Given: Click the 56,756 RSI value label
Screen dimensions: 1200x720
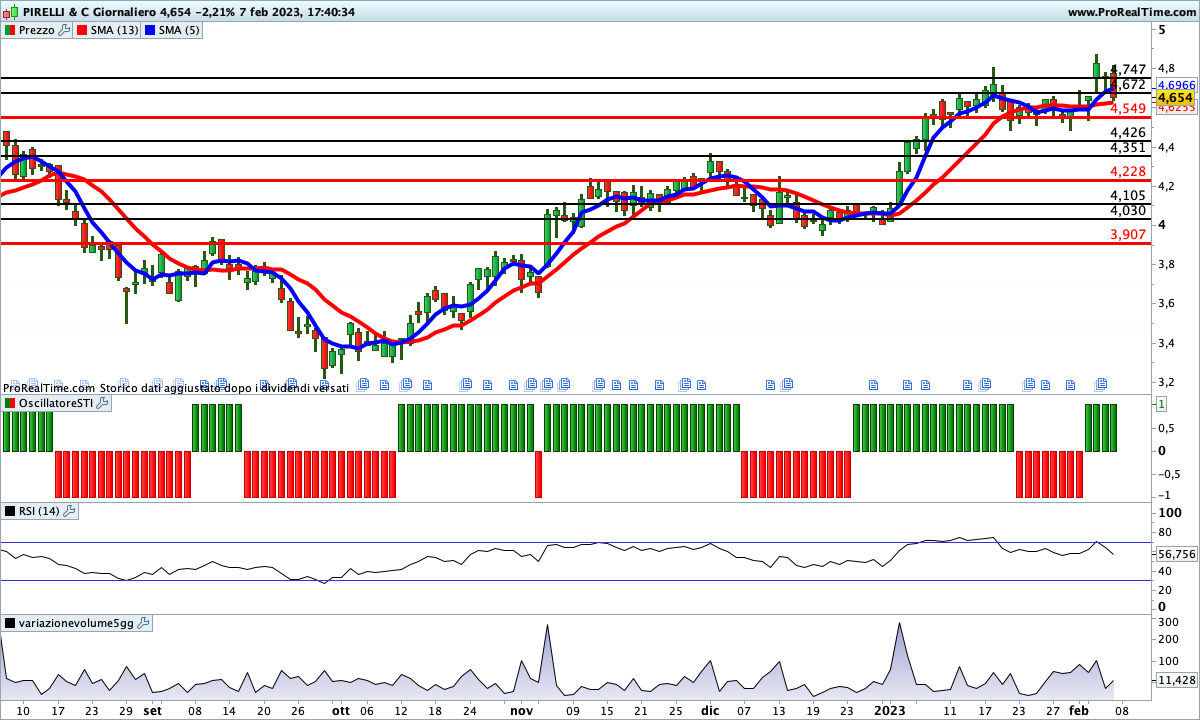Looking at the screenshot, I should [1176, 553].
